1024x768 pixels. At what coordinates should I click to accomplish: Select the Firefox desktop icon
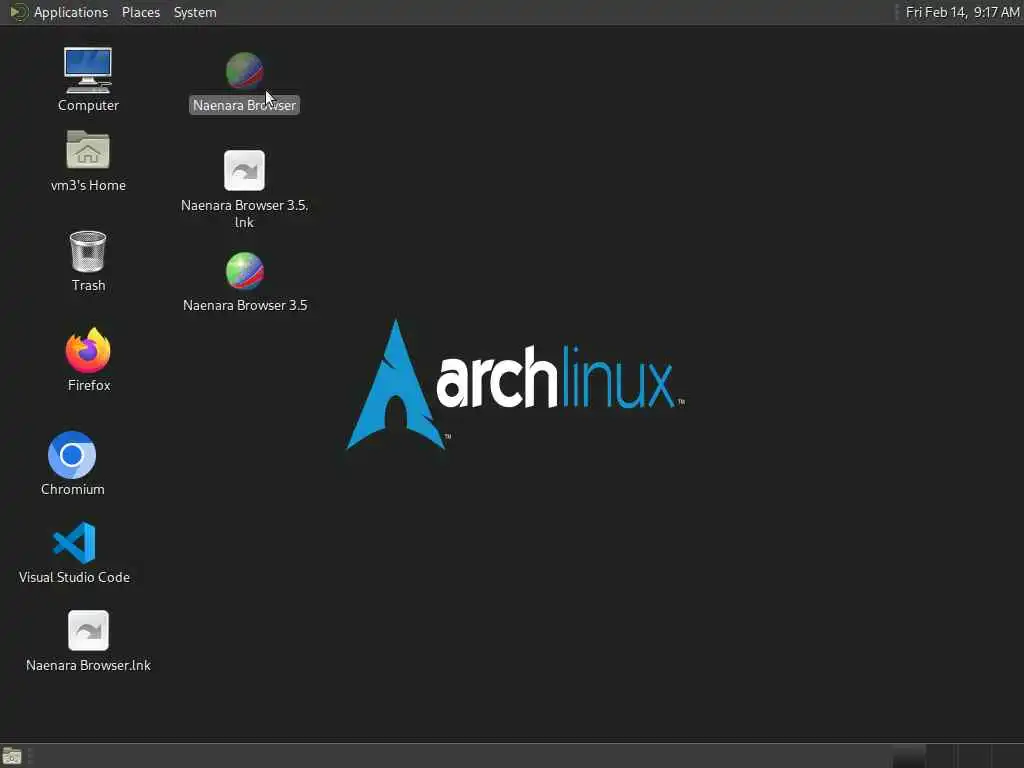pos(88,351)
